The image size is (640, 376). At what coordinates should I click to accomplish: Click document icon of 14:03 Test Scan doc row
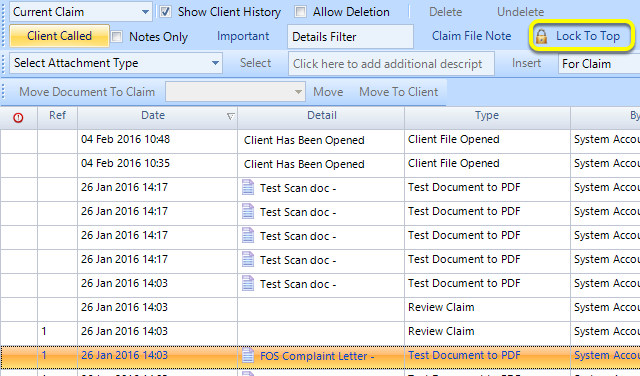pyautogui.click(x=248, y=283)
